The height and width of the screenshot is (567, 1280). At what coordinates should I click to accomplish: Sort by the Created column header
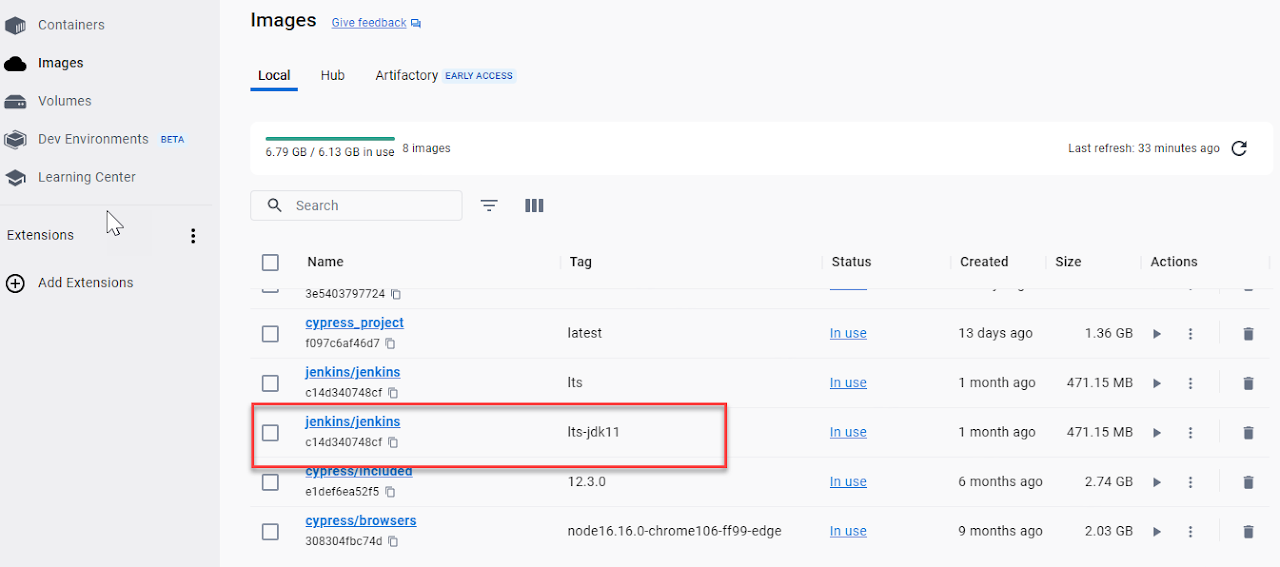984,262
